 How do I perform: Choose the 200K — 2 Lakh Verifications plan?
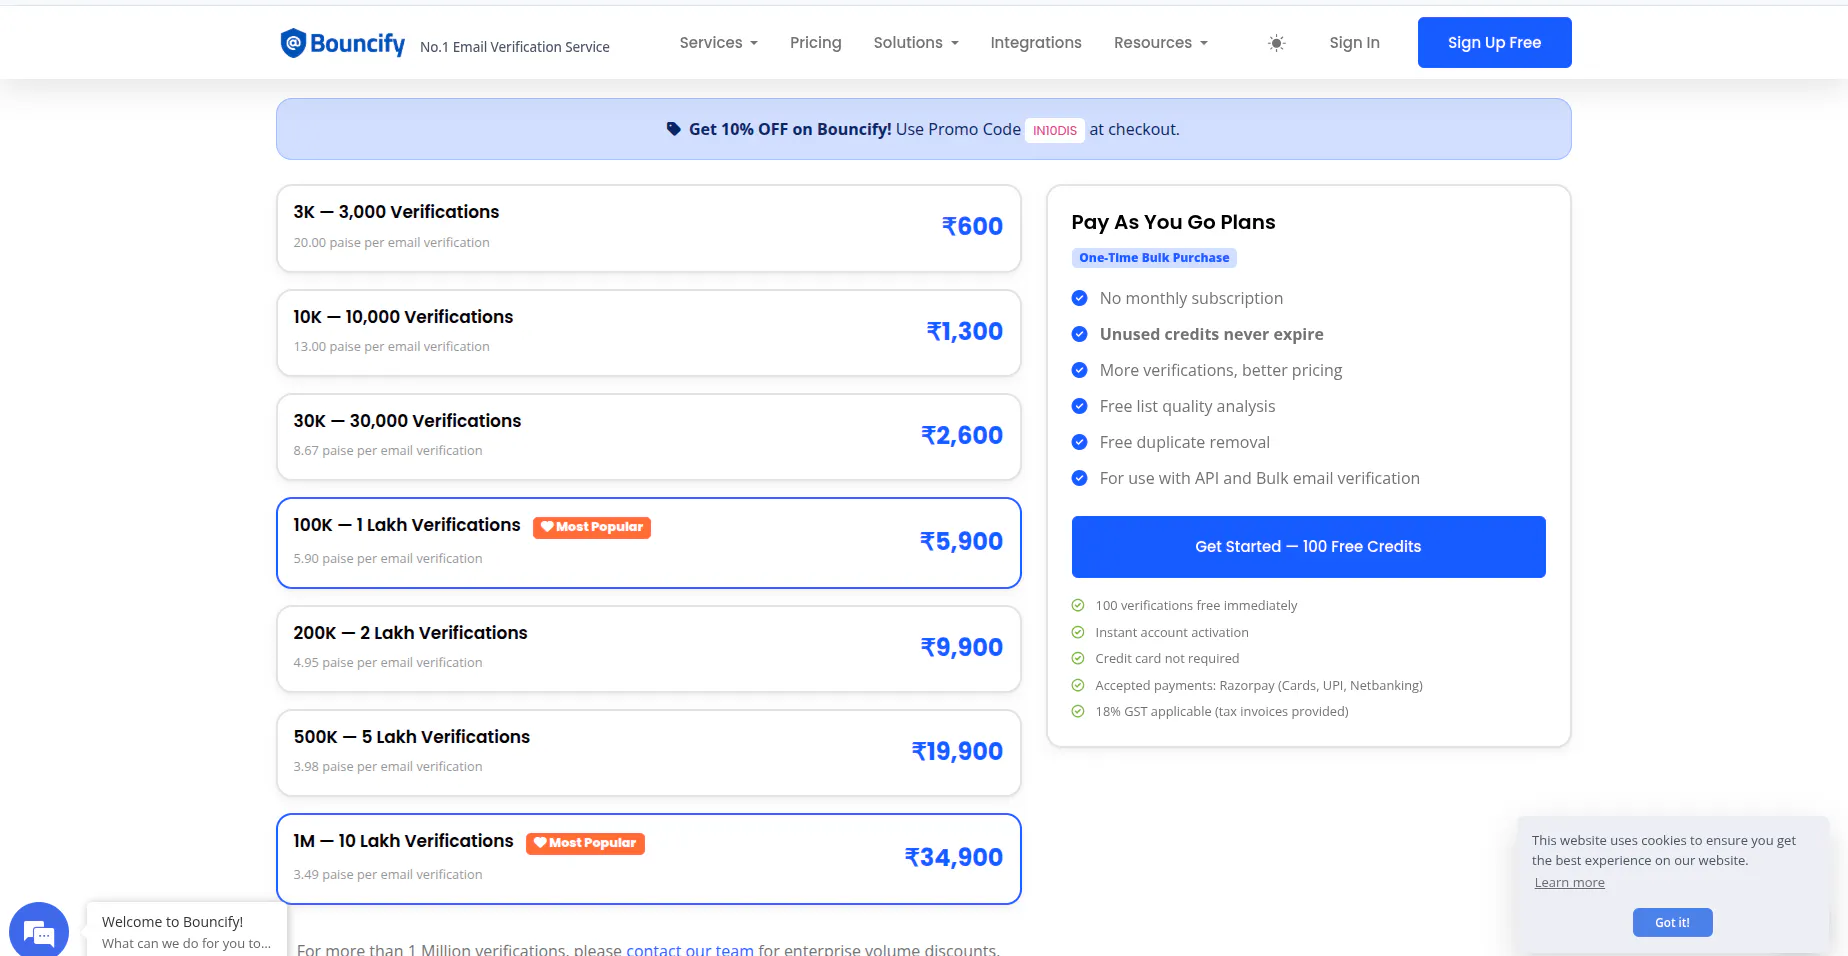649,649
